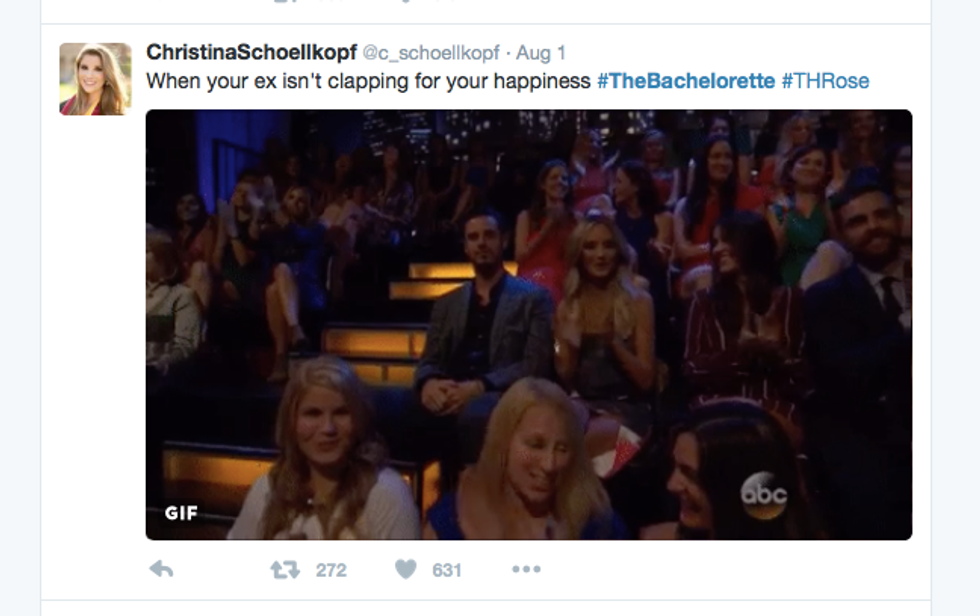Screen dimensions: 980x616
Task: View like count 631
Action: (x=447, y=570)
